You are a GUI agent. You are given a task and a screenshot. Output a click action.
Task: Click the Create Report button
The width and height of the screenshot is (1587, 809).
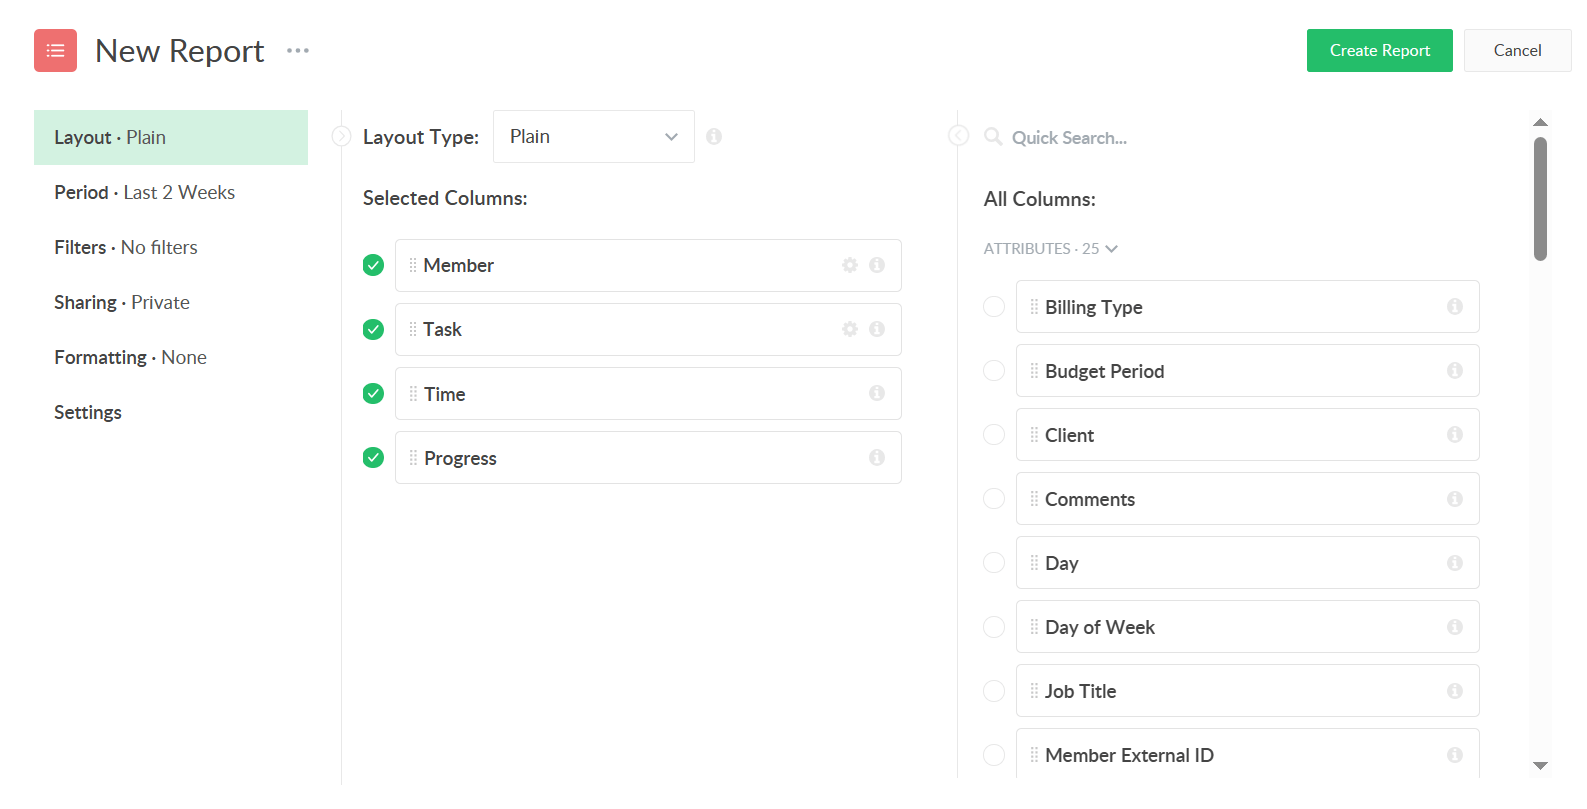(1379, 50)
